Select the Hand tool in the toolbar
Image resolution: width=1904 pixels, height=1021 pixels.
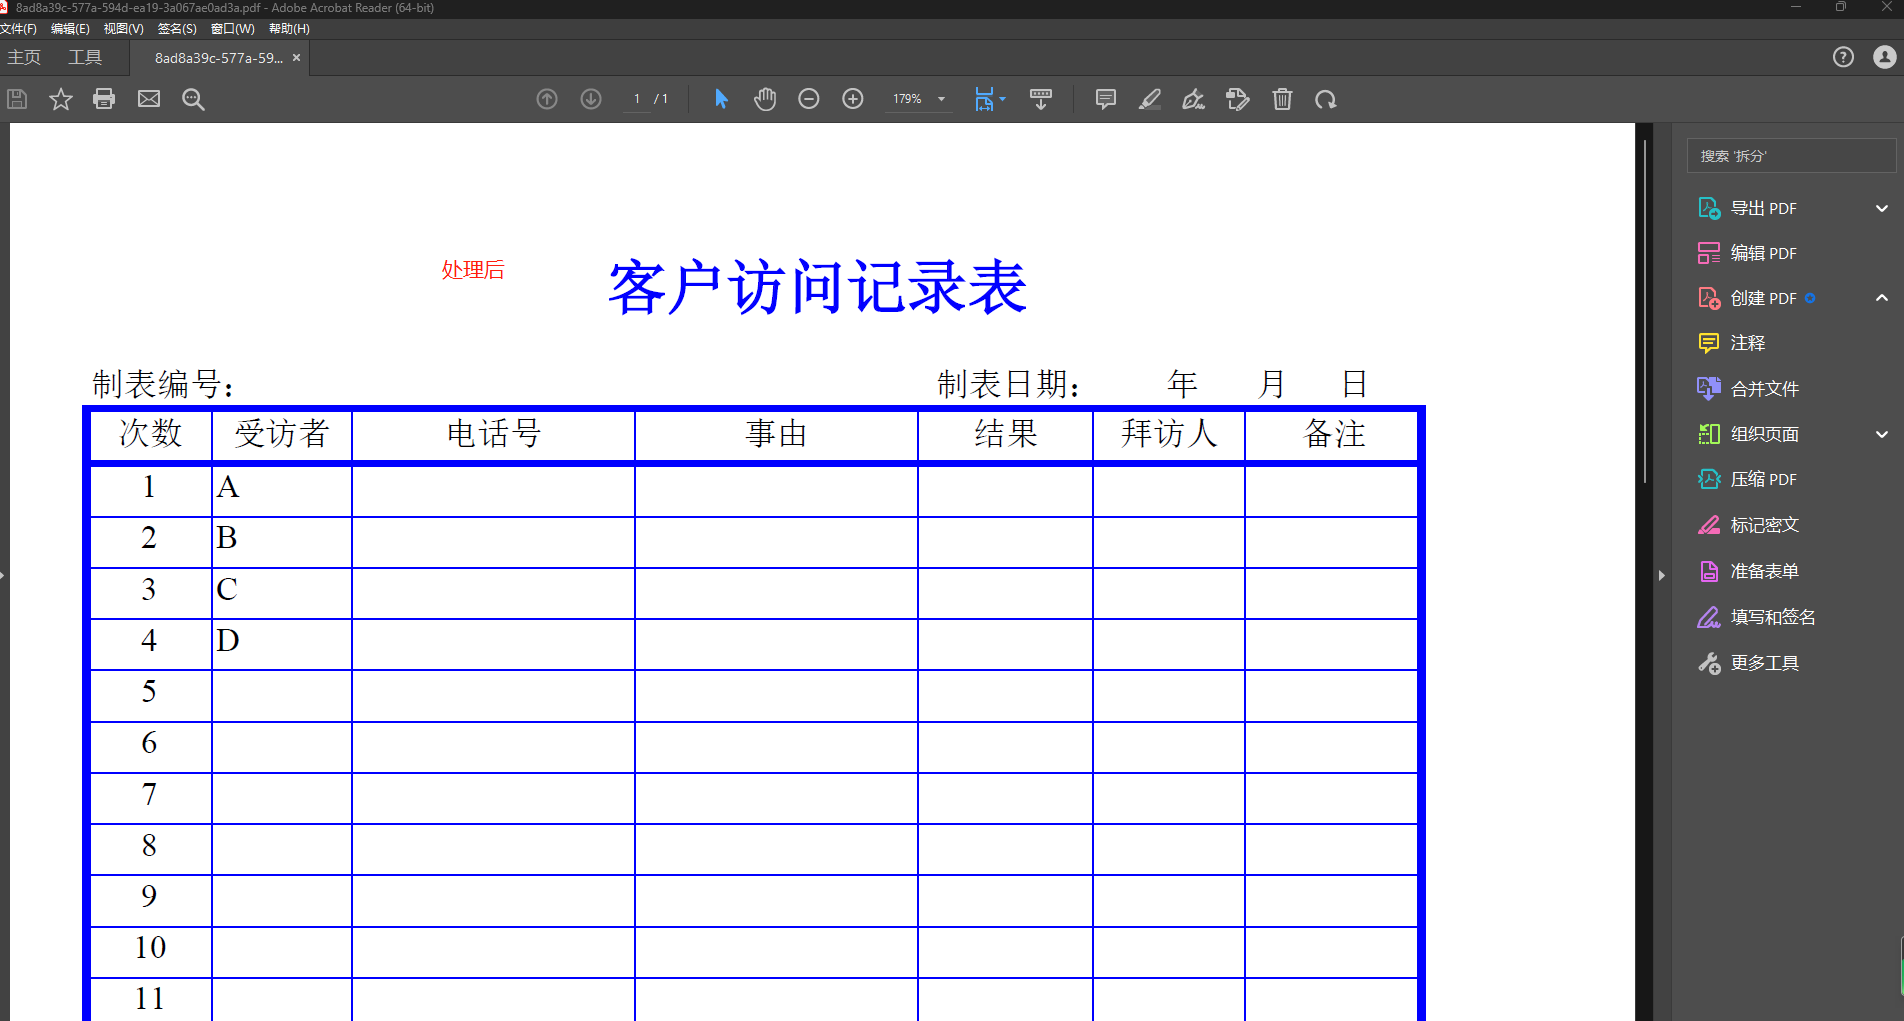click(764, 99)
